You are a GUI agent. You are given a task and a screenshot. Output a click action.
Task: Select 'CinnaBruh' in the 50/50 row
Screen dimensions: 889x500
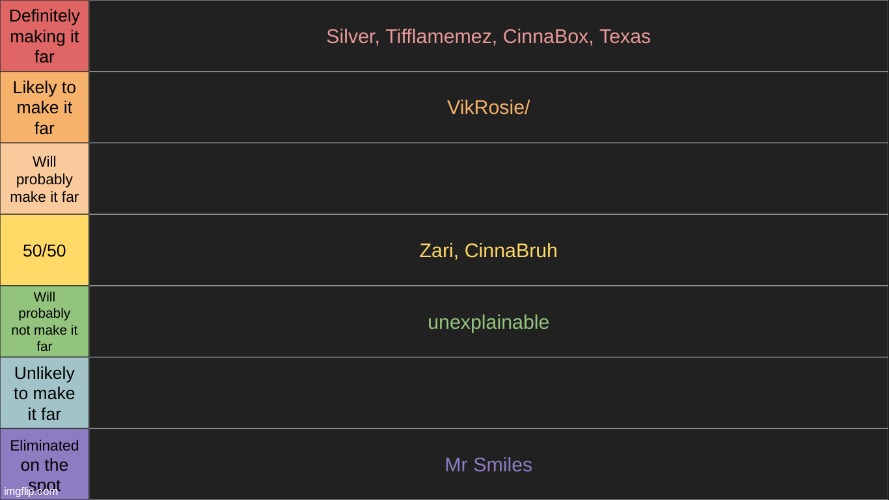pos(511,251)
